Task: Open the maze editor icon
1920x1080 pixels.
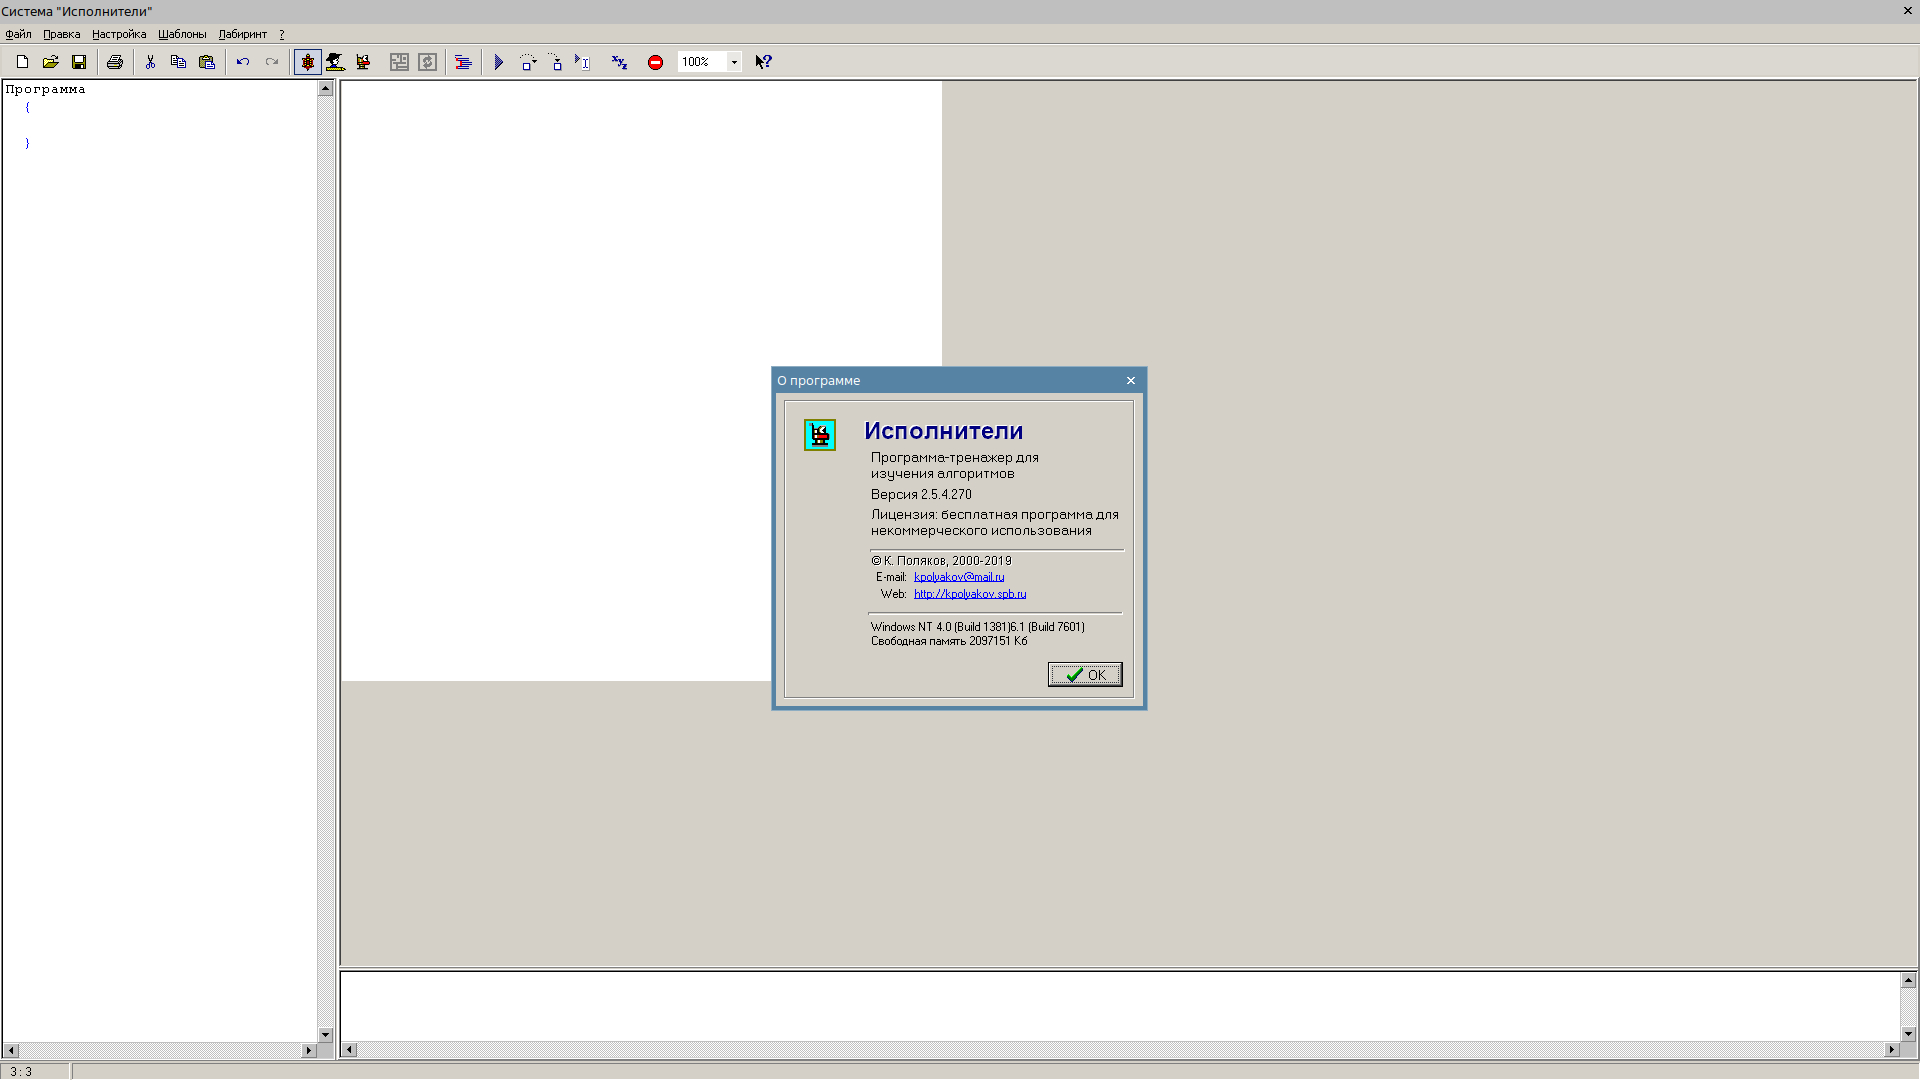Action: coord(399,62)
